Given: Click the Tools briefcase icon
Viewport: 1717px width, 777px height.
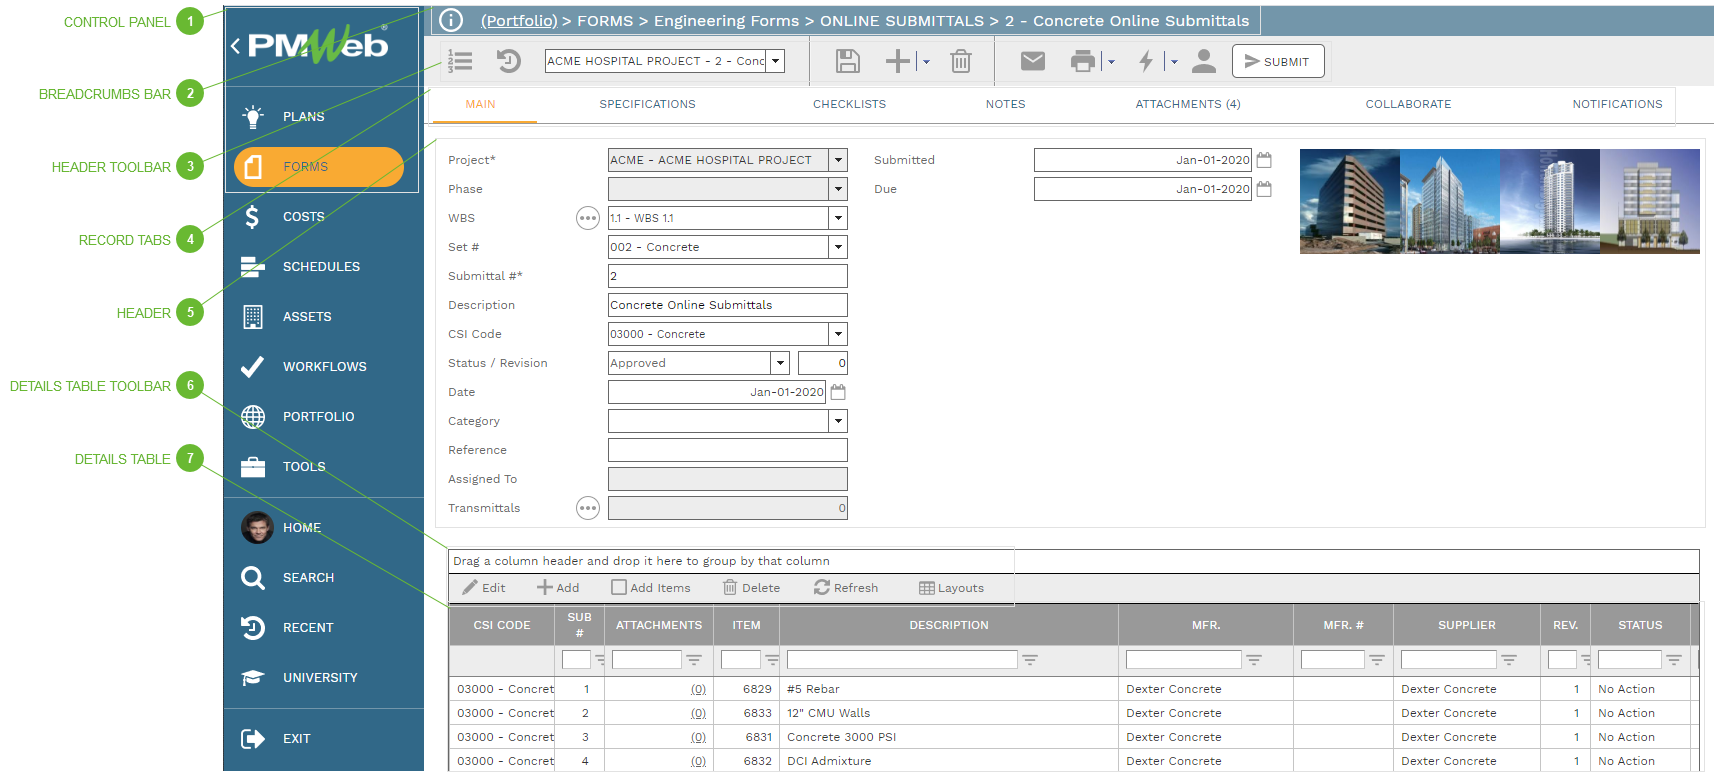Looking at the screenshot, I should tap(253, 467).
